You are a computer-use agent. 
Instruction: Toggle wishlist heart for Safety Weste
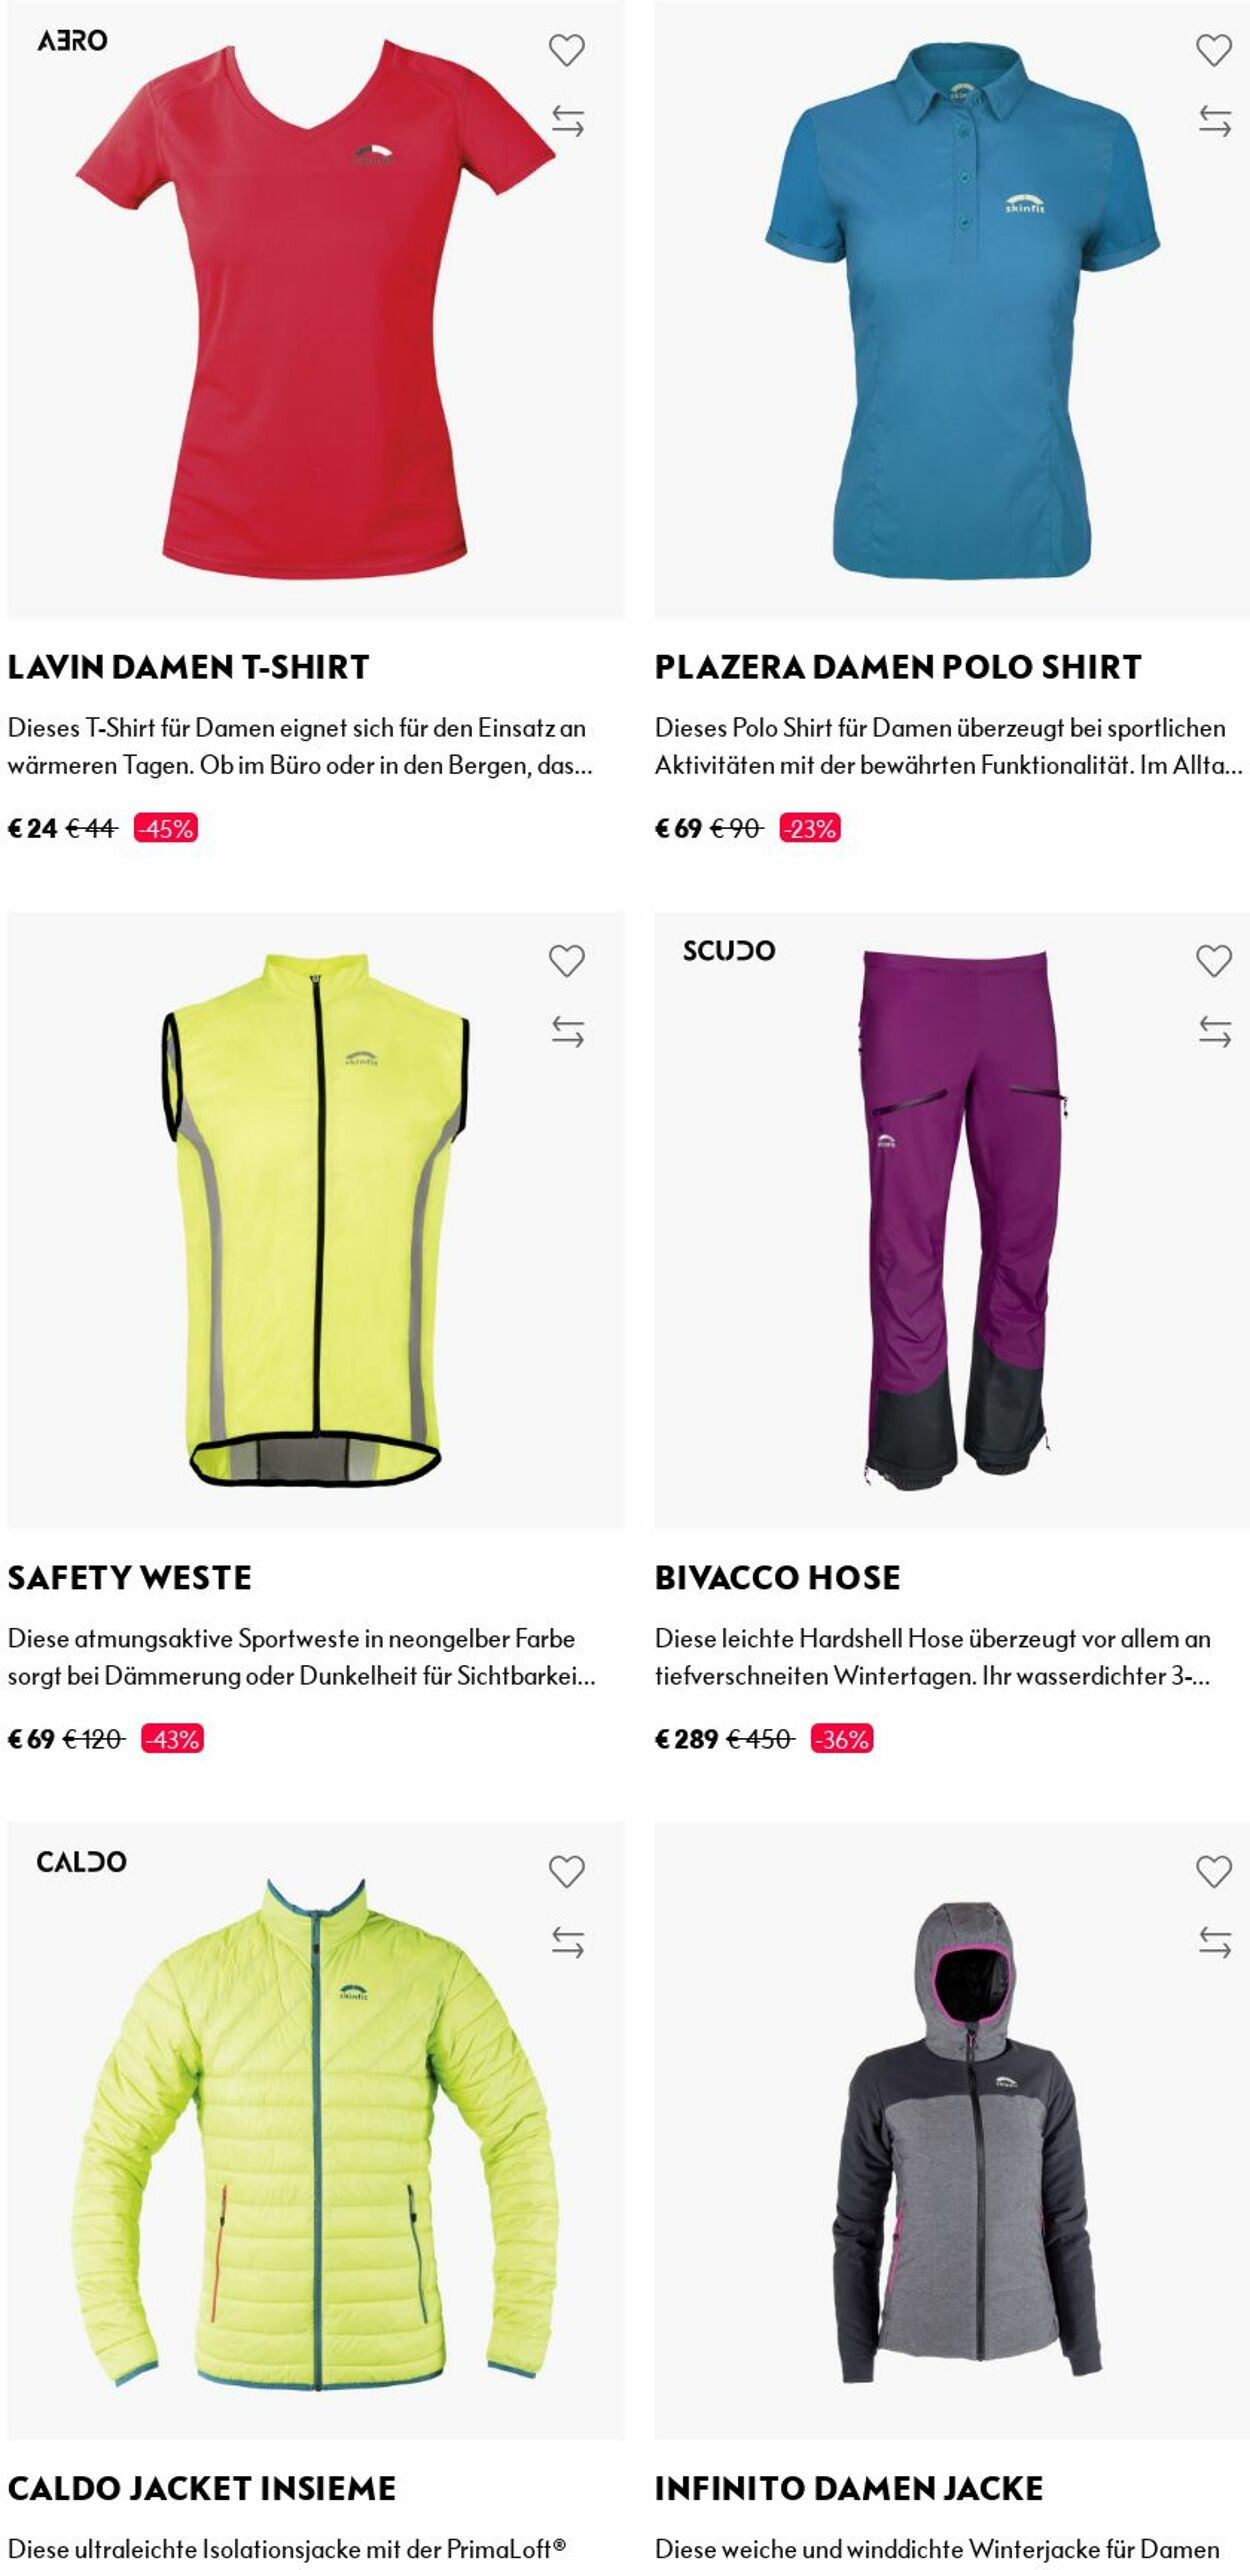point(566,961)
